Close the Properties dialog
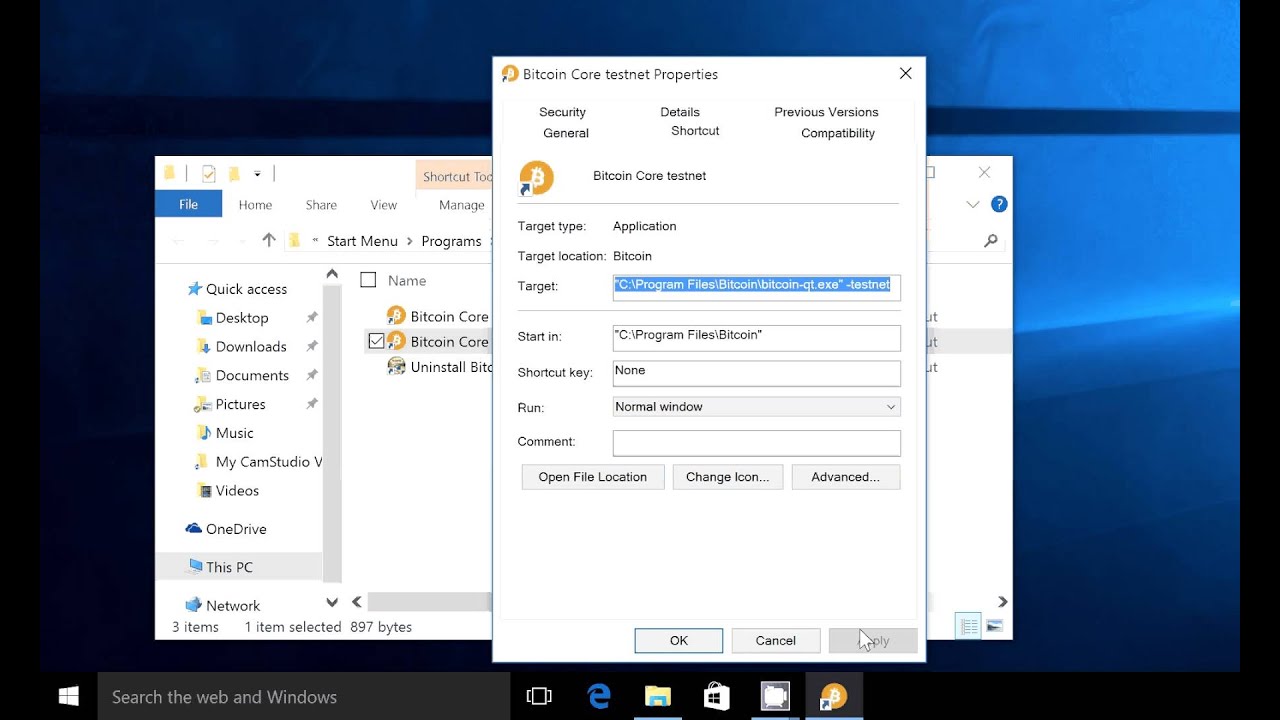 [906, 74]
